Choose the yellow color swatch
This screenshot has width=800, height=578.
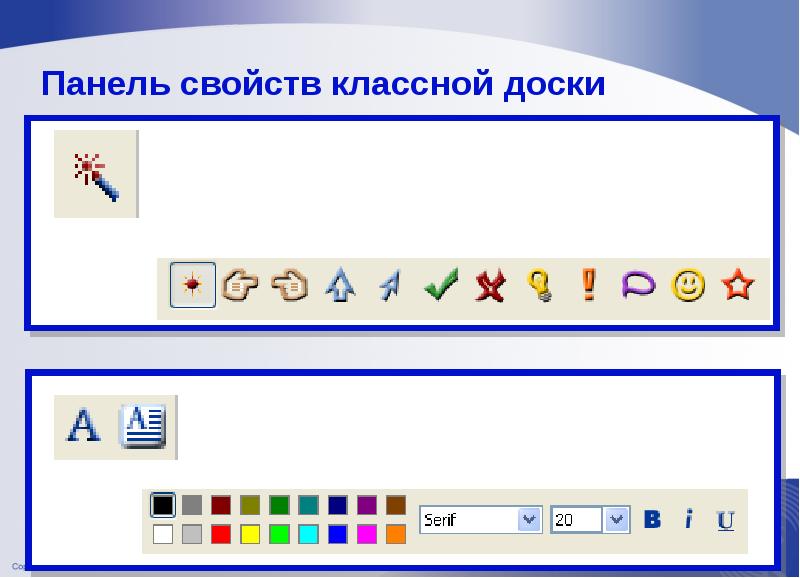point(250,534)
